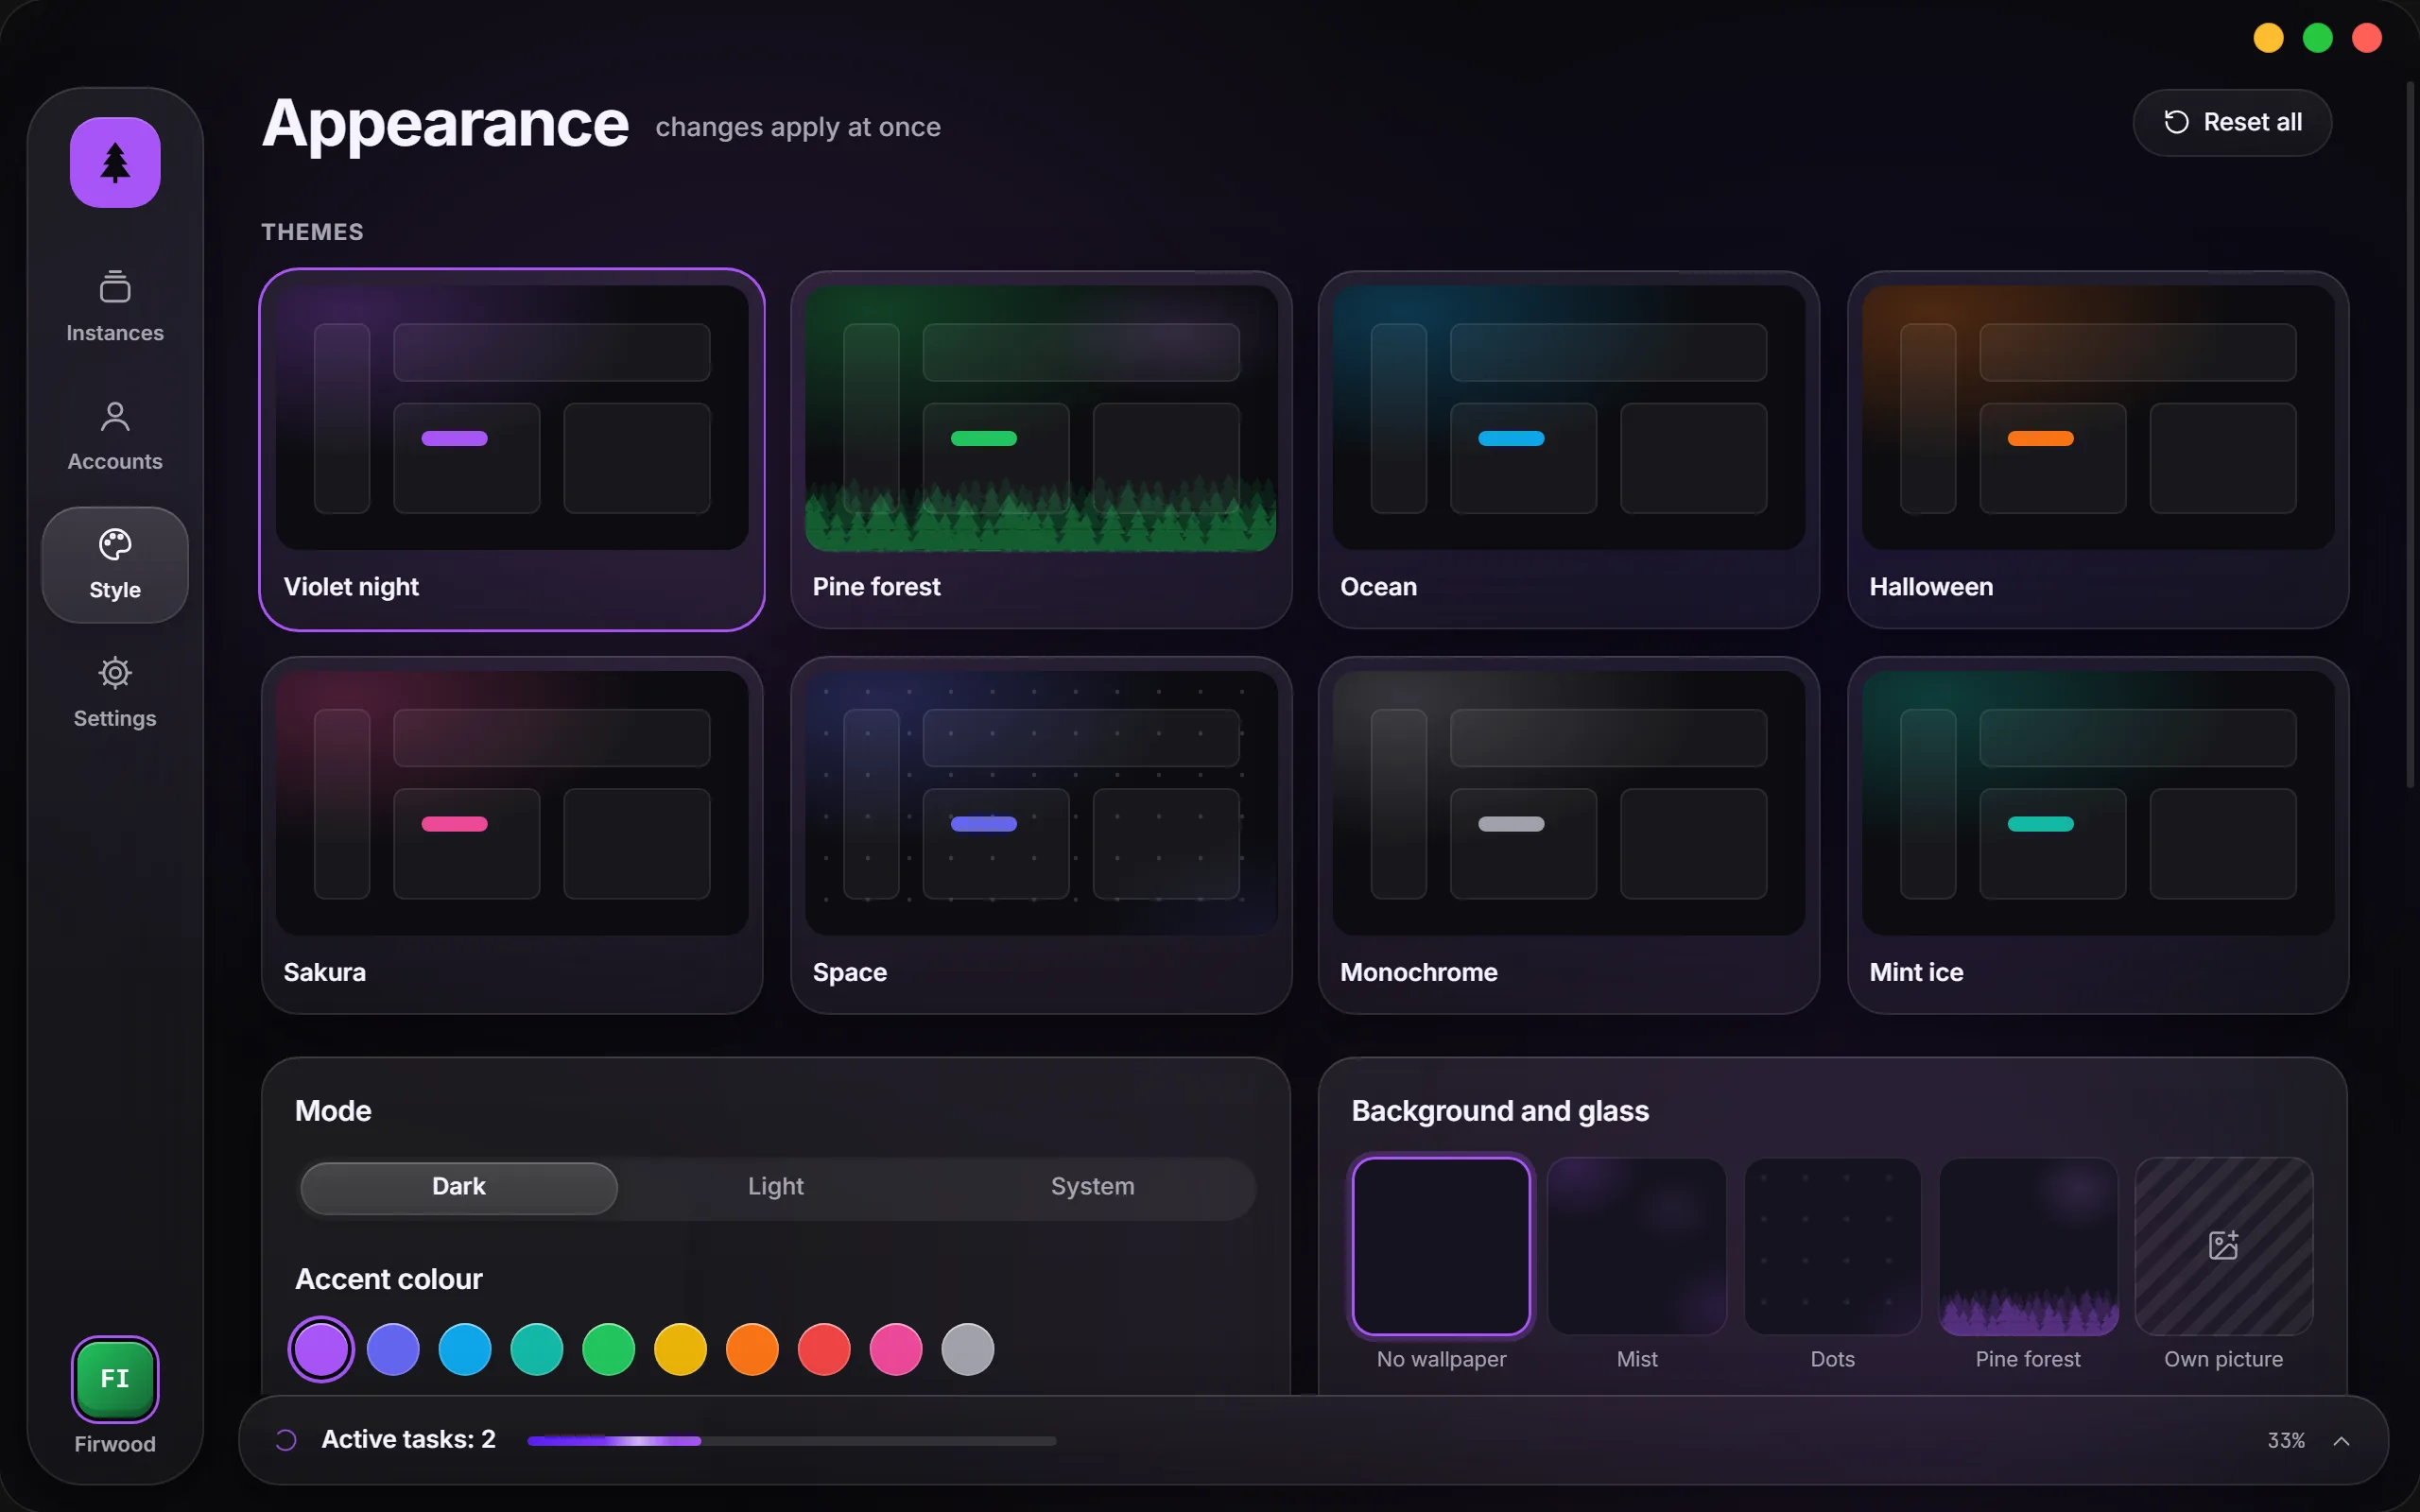Image resolution: width=2420 pixels, height=1512 pixels.
Task: Choose the Pine forest wallpaper thumbnail
Action: 2028,1246
